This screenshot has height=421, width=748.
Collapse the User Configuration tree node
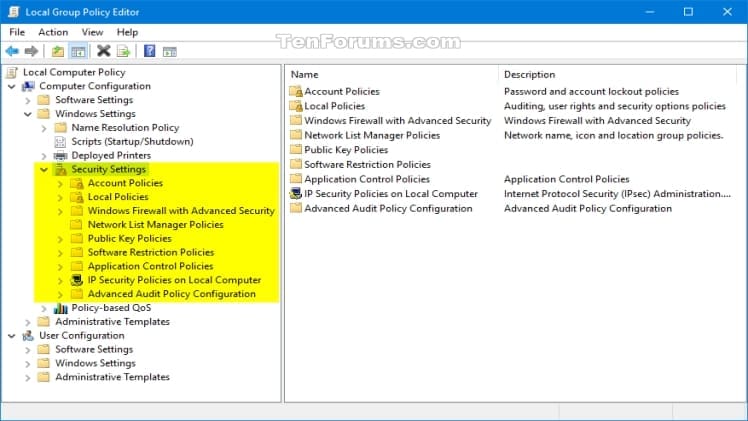(x=11, y=336)
